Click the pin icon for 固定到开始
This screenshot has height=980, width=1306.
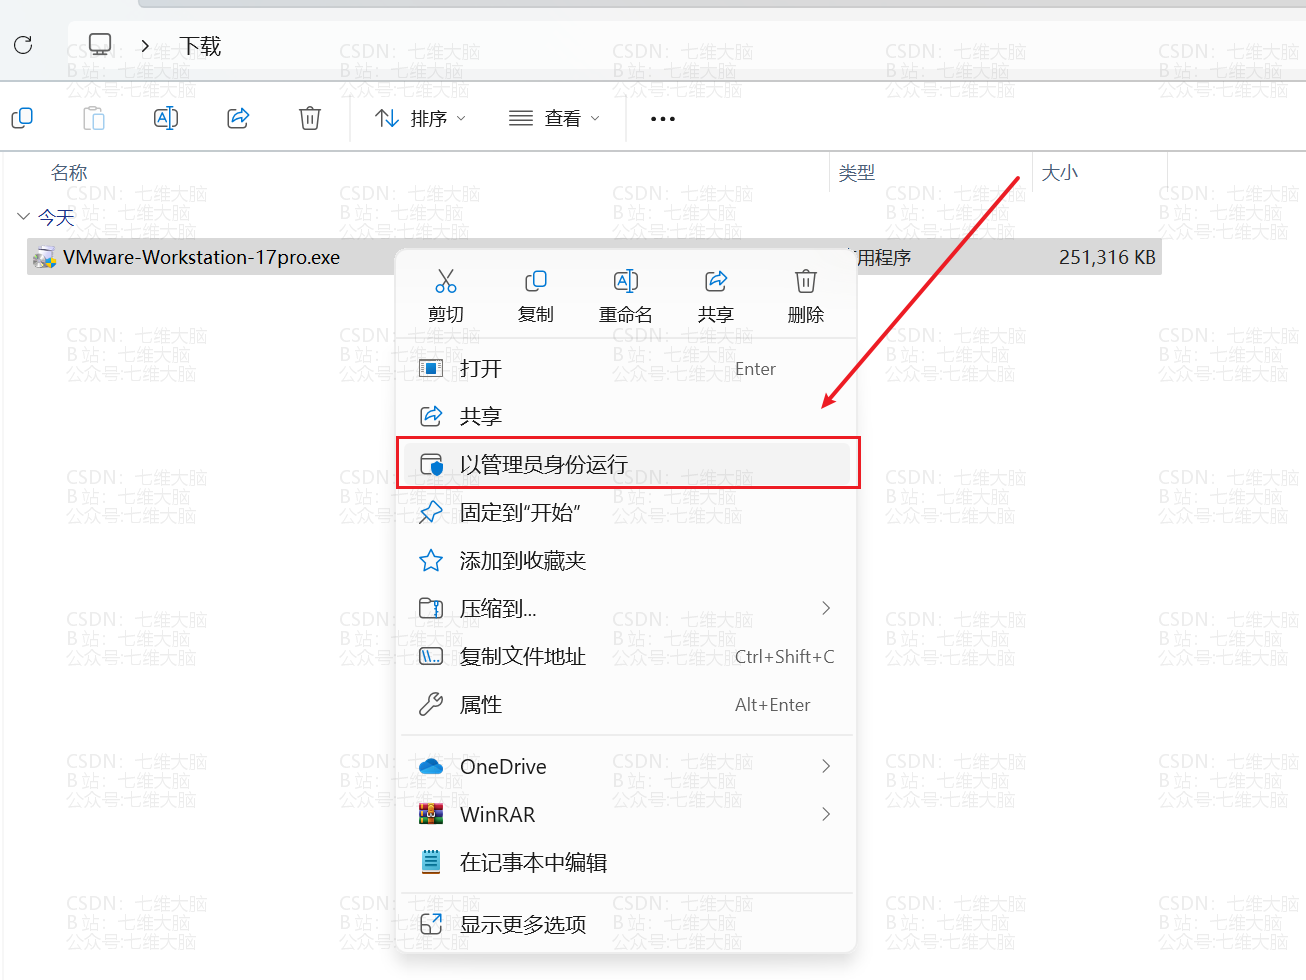(x=431, y=512)
